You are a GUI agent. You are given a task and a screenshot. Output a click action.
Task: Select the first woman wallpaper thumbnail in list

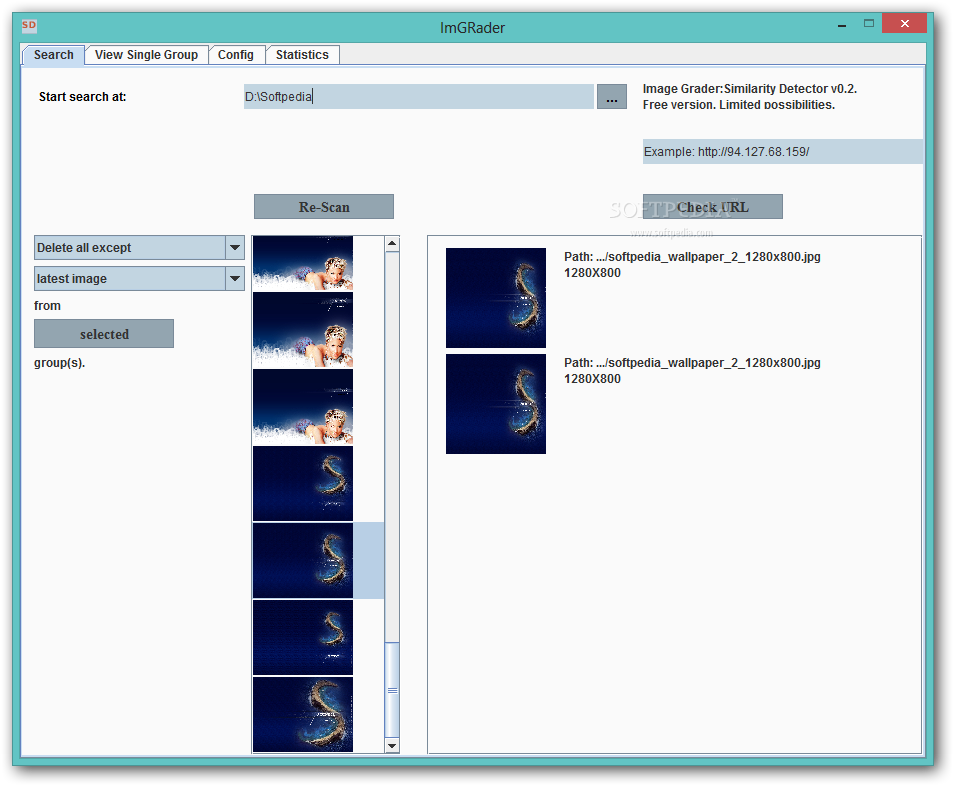point(302,263)
